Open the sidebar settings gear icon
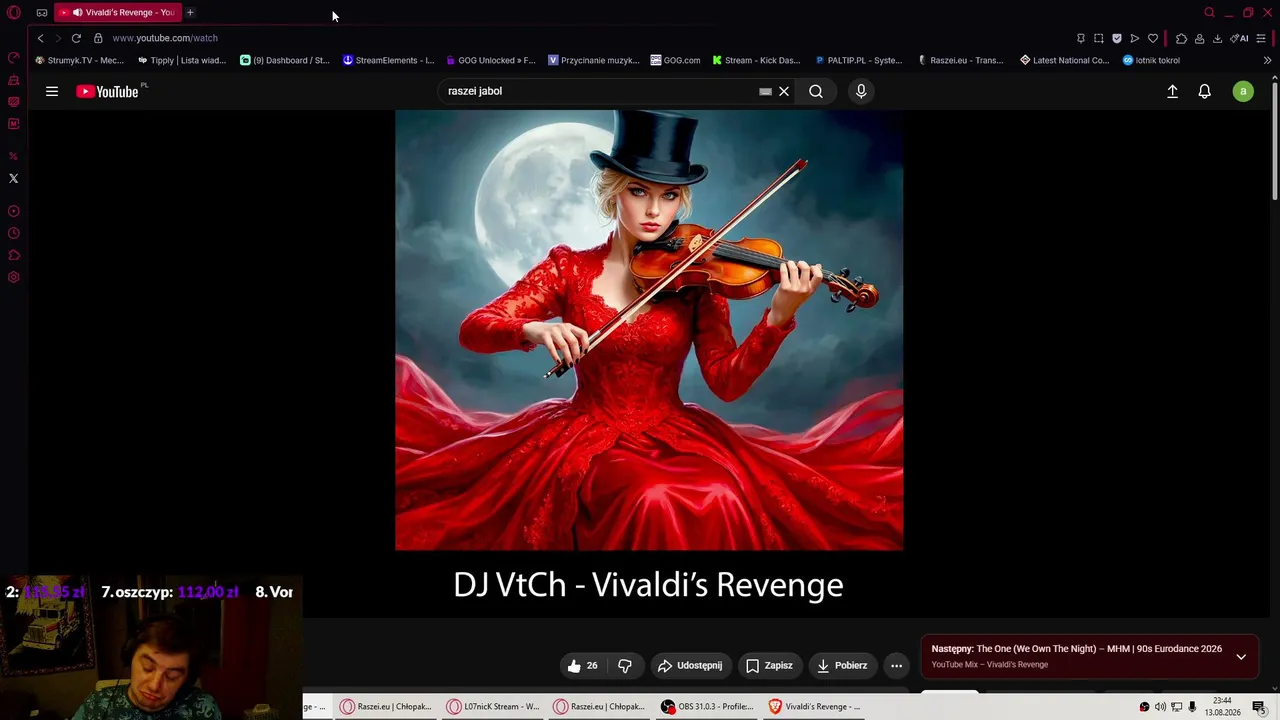The width and height of the screenshot is (1280, 720). tap(14, 277)
